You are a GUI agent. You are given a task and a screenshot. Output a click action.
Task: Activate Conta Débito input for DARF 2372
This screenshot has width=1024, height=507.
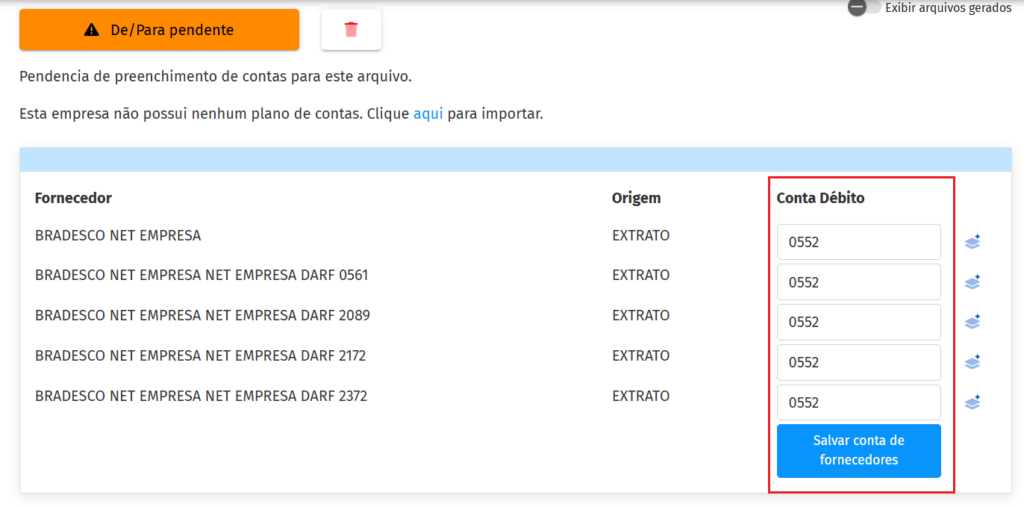858,402
